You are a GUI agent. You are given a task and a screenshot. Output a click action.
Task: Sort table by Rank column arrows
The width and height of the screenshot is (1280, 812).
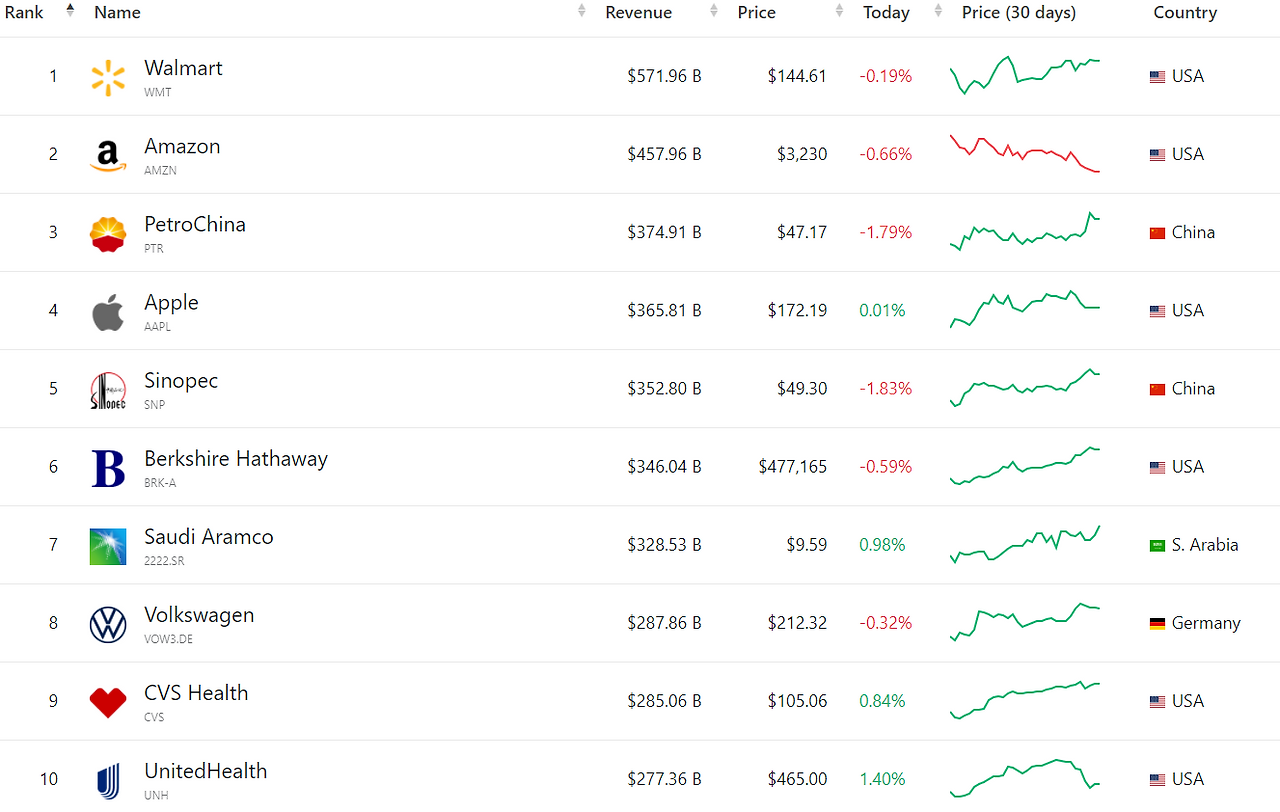(x=70, y=12)
